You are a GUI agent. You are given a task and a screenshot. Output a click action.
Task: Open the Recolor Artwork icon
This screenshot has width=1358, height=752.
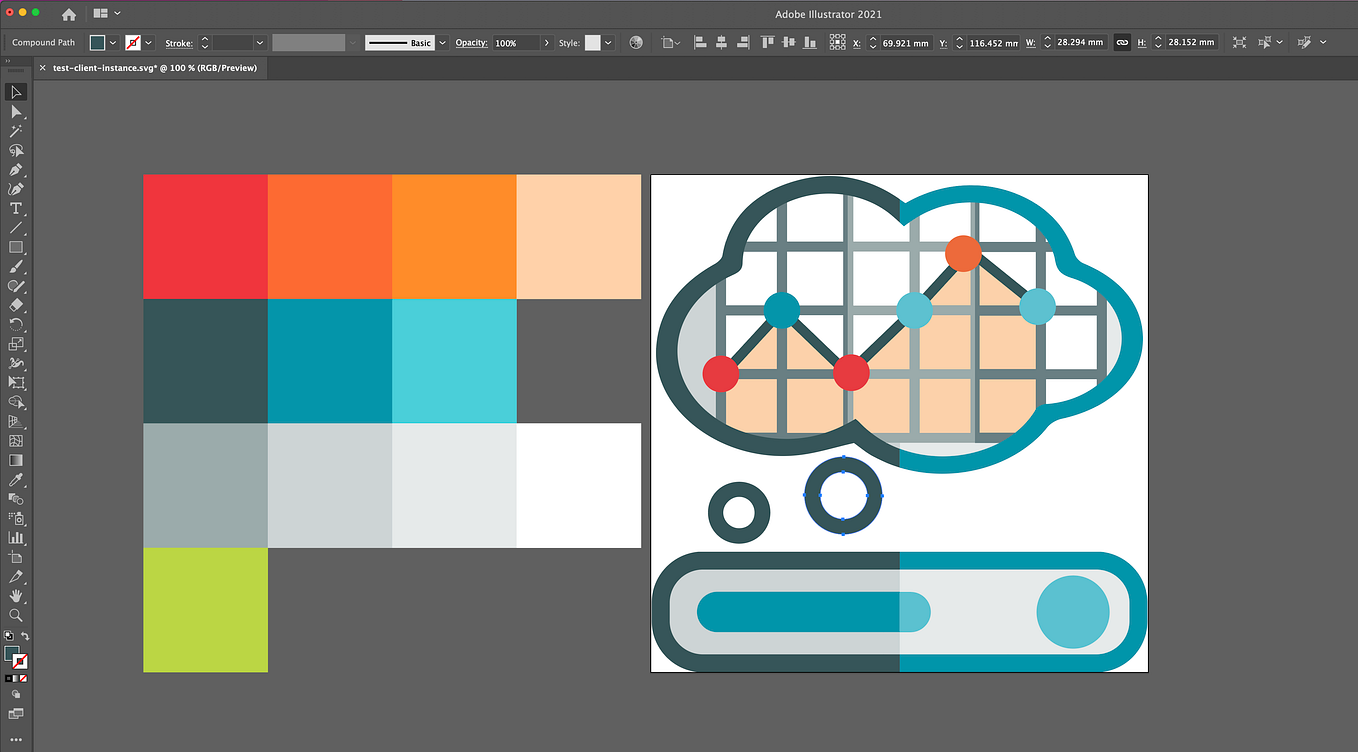636,43
